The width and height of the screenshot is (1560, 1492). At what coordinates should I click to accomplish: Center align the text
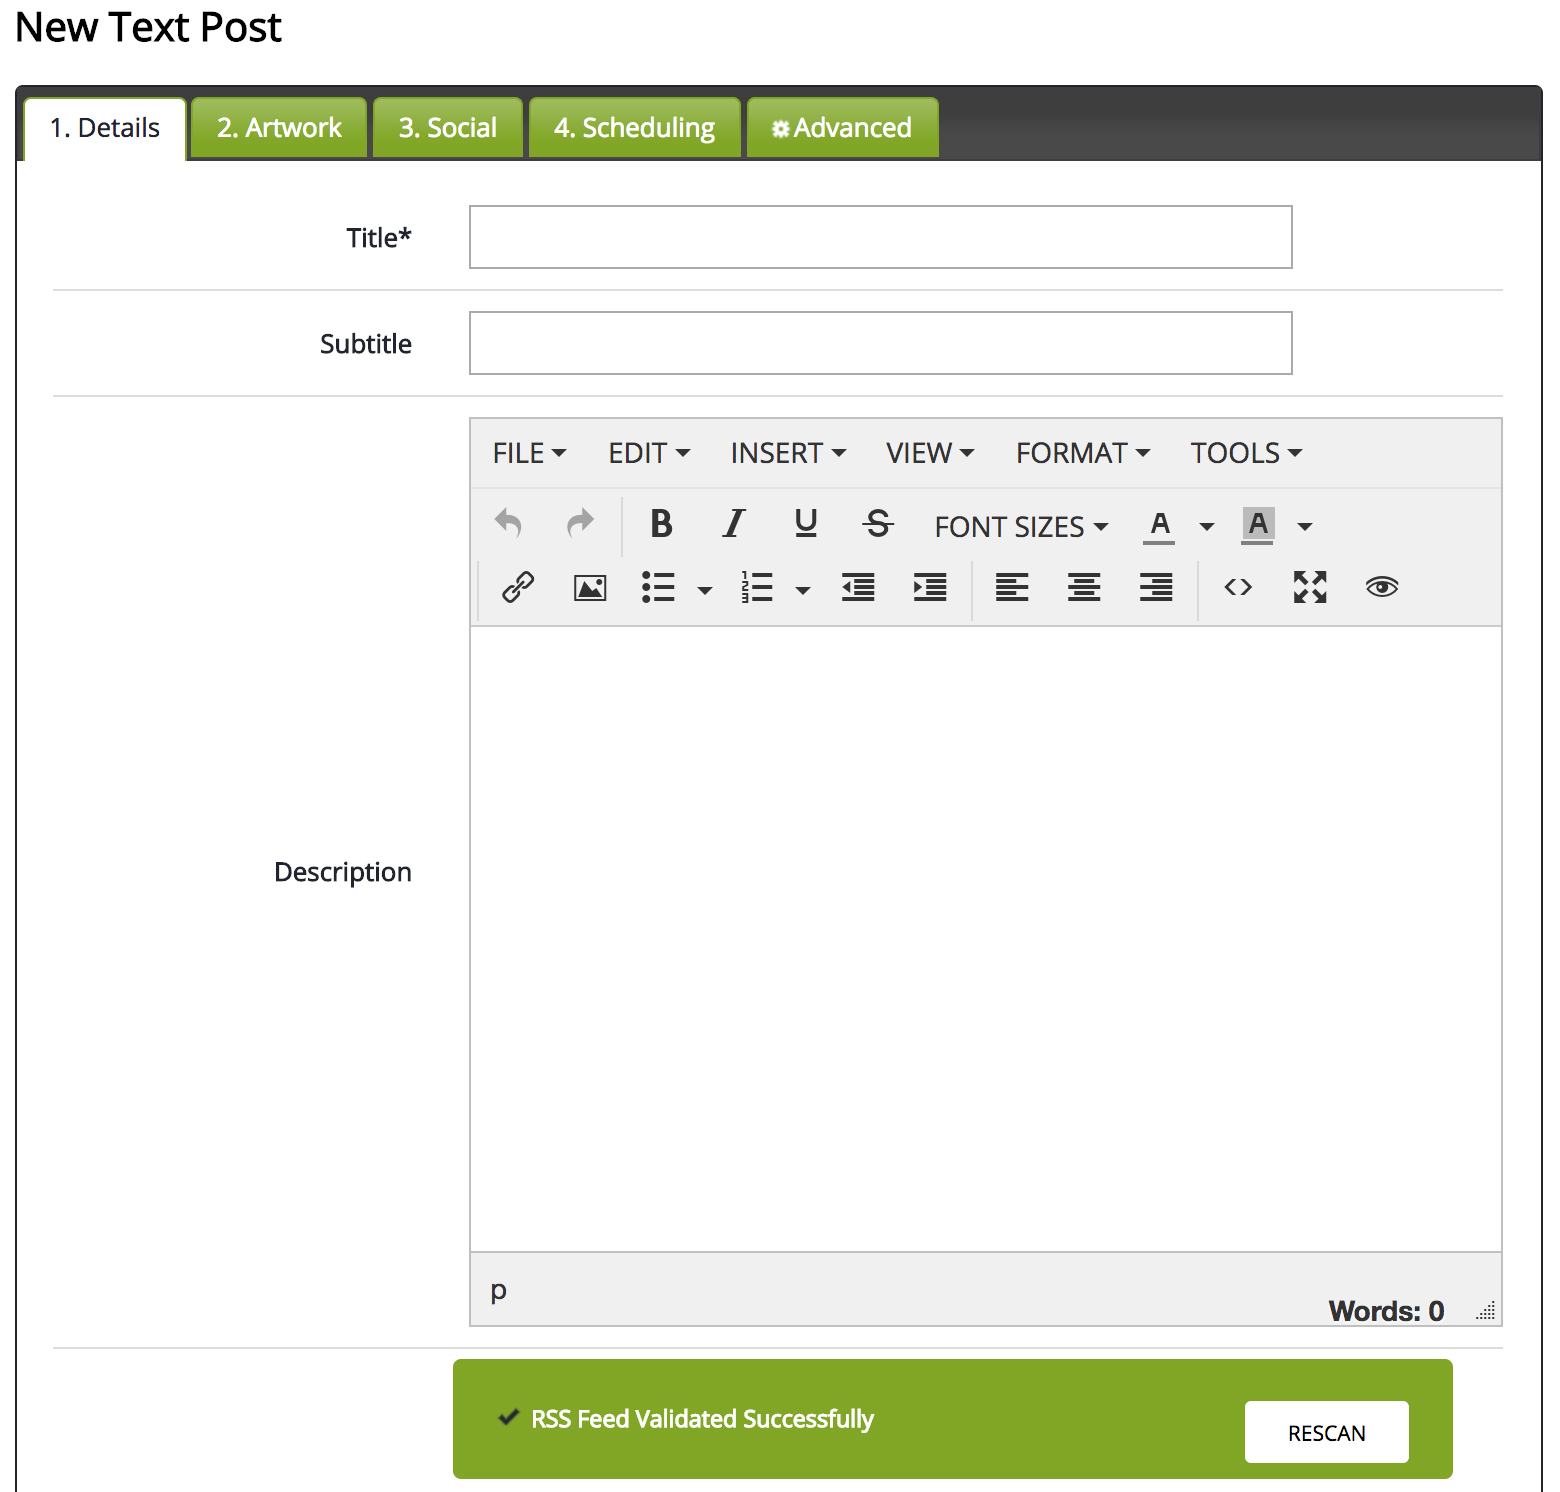1084,587
